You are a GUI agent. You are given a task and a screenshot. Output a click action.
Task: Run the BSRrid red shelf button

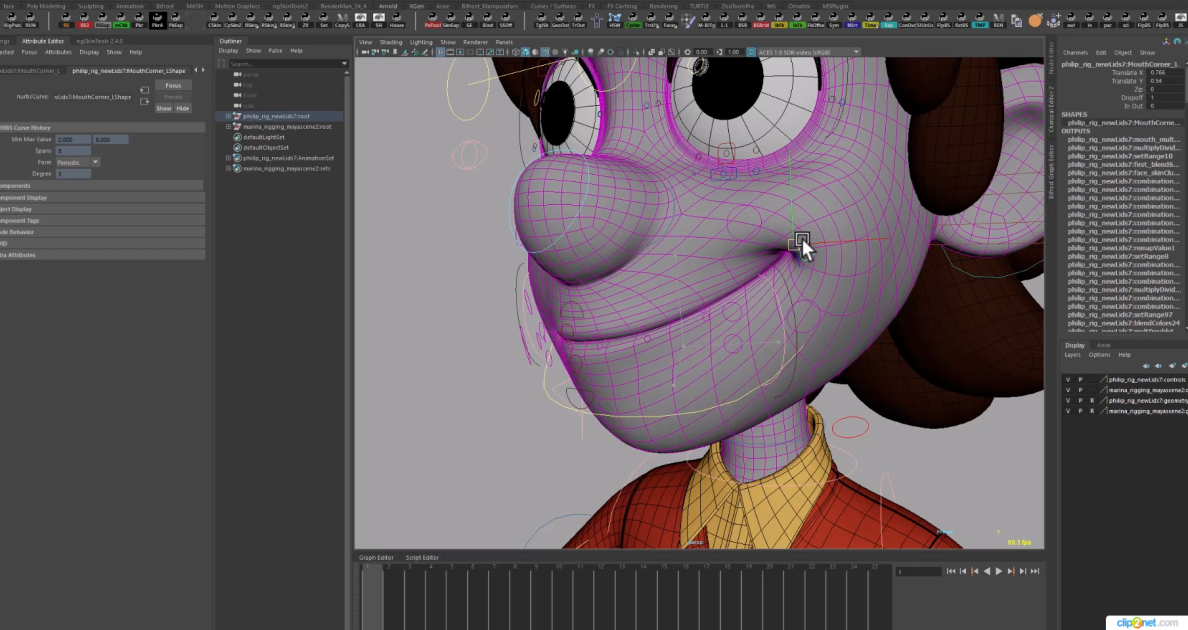(761, 20)
